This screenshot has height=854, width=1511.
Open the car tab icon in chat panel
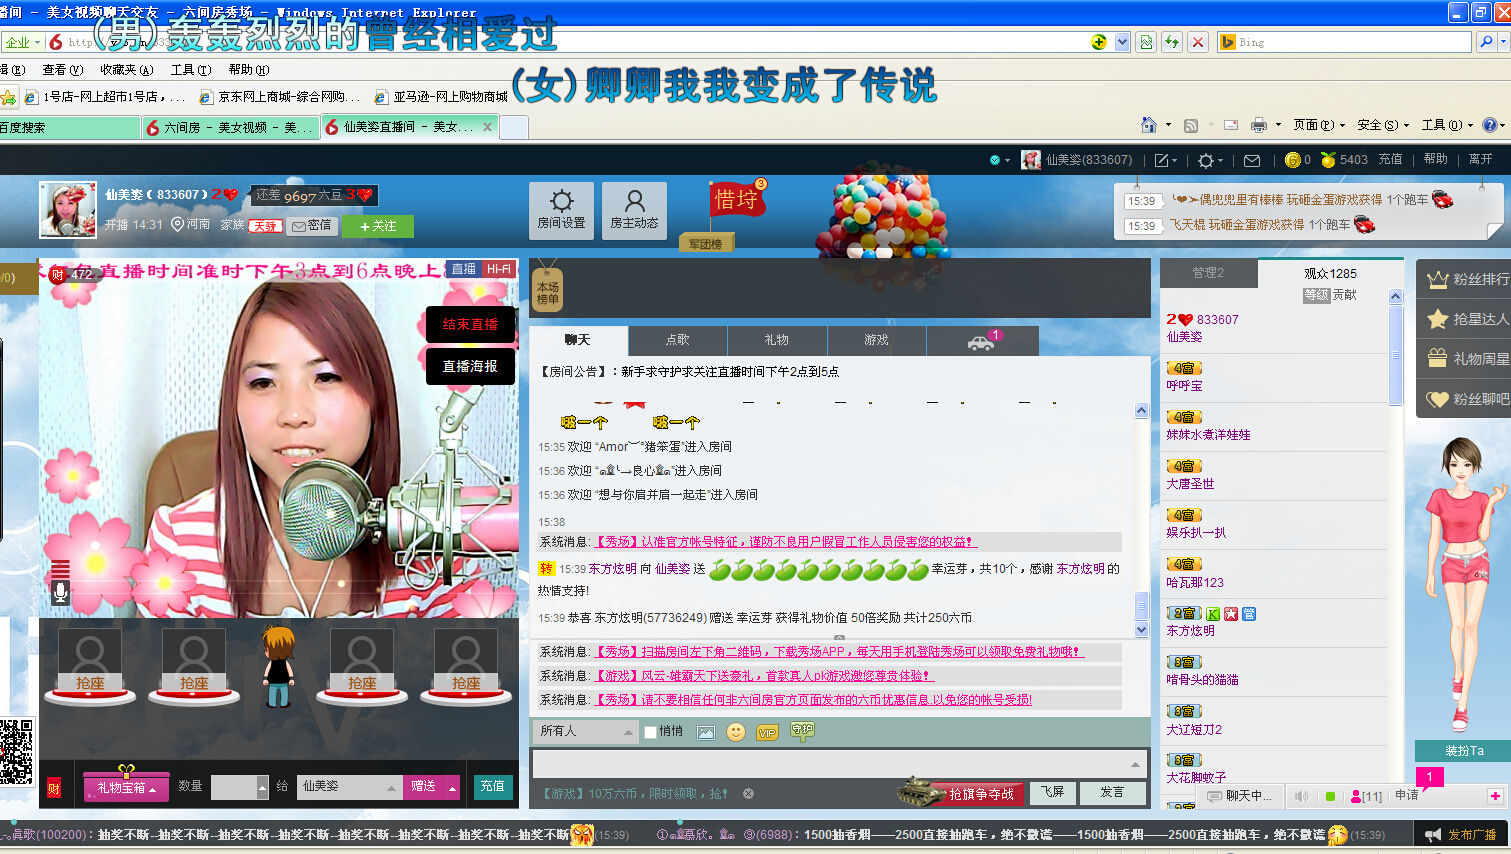[x=981, y=341]
